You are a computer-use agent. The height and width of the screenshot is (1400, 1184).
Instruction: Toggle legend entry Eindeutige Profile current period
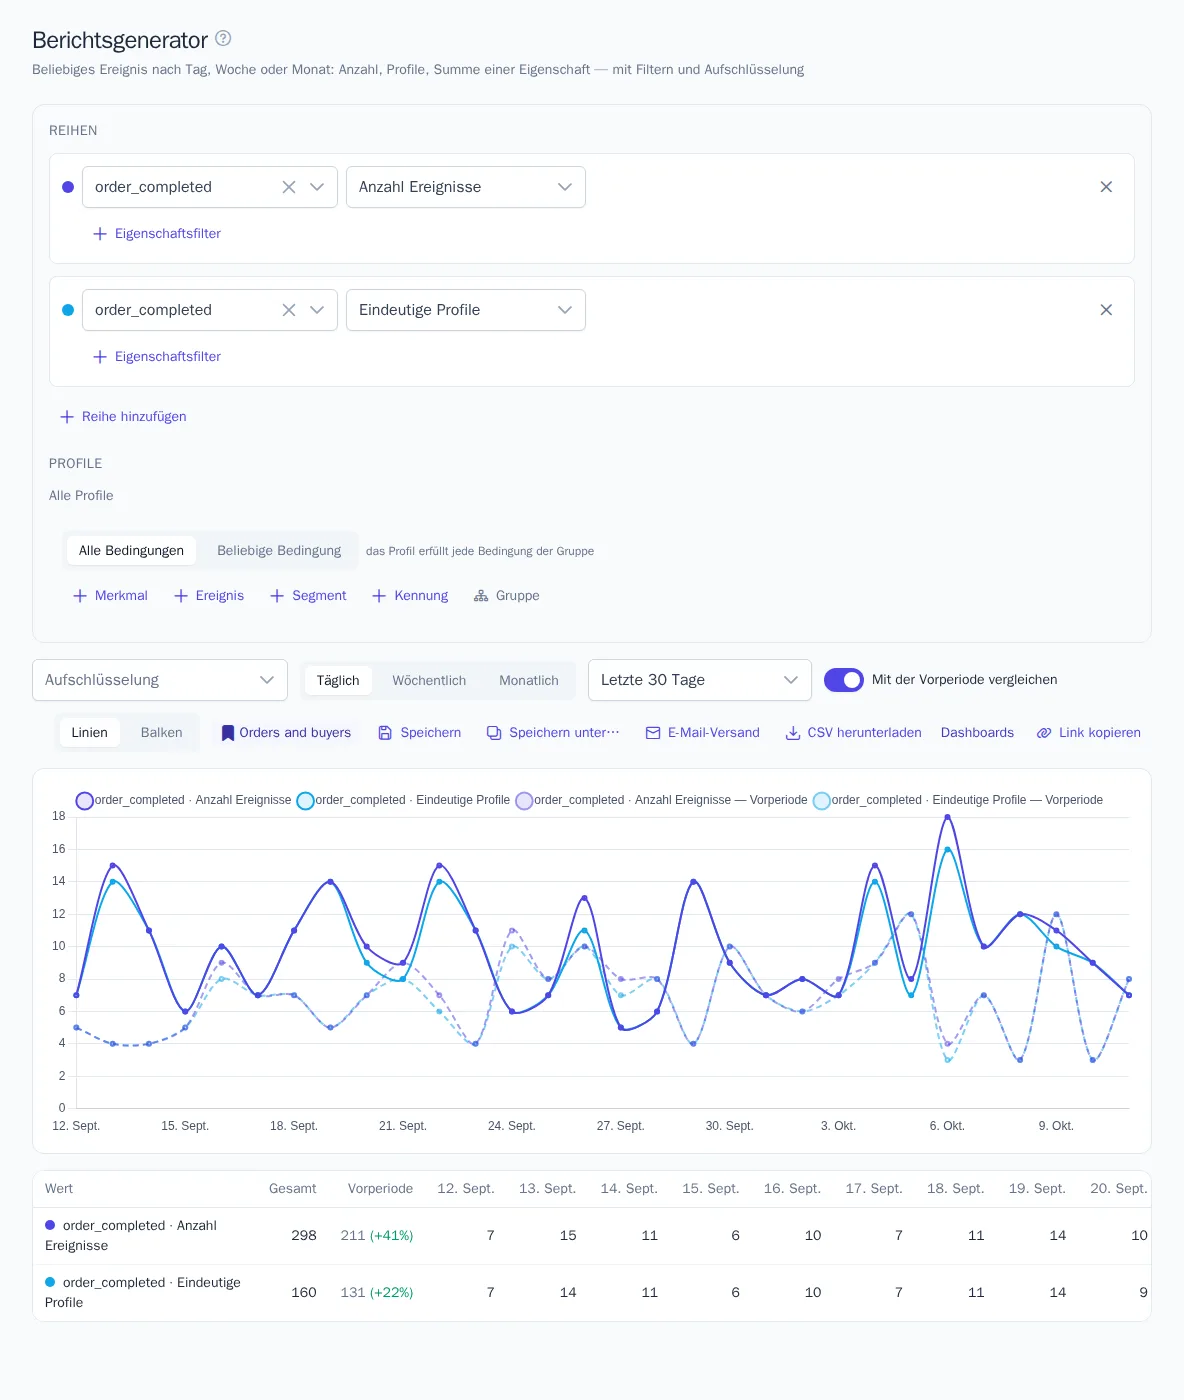[404, 800]
